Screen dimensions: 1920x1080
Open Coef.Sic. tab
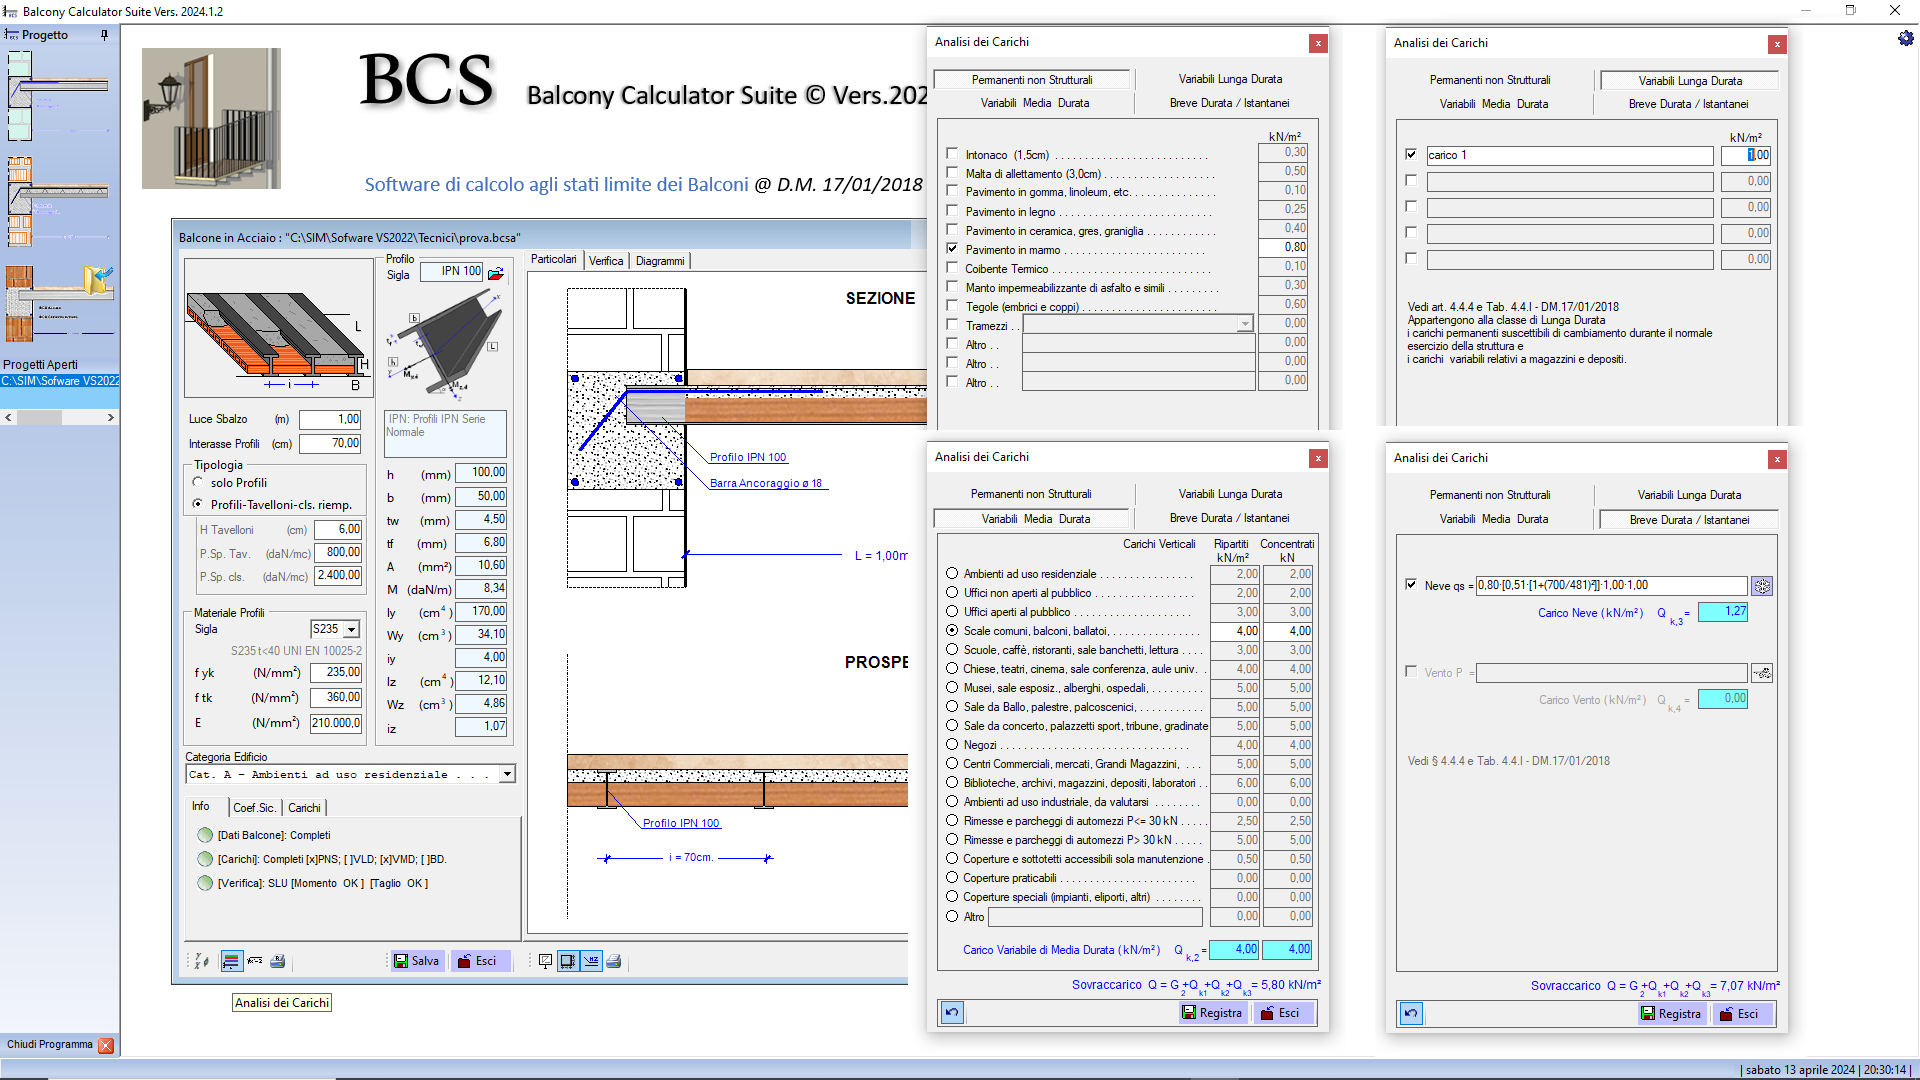[x=254, y=808]
